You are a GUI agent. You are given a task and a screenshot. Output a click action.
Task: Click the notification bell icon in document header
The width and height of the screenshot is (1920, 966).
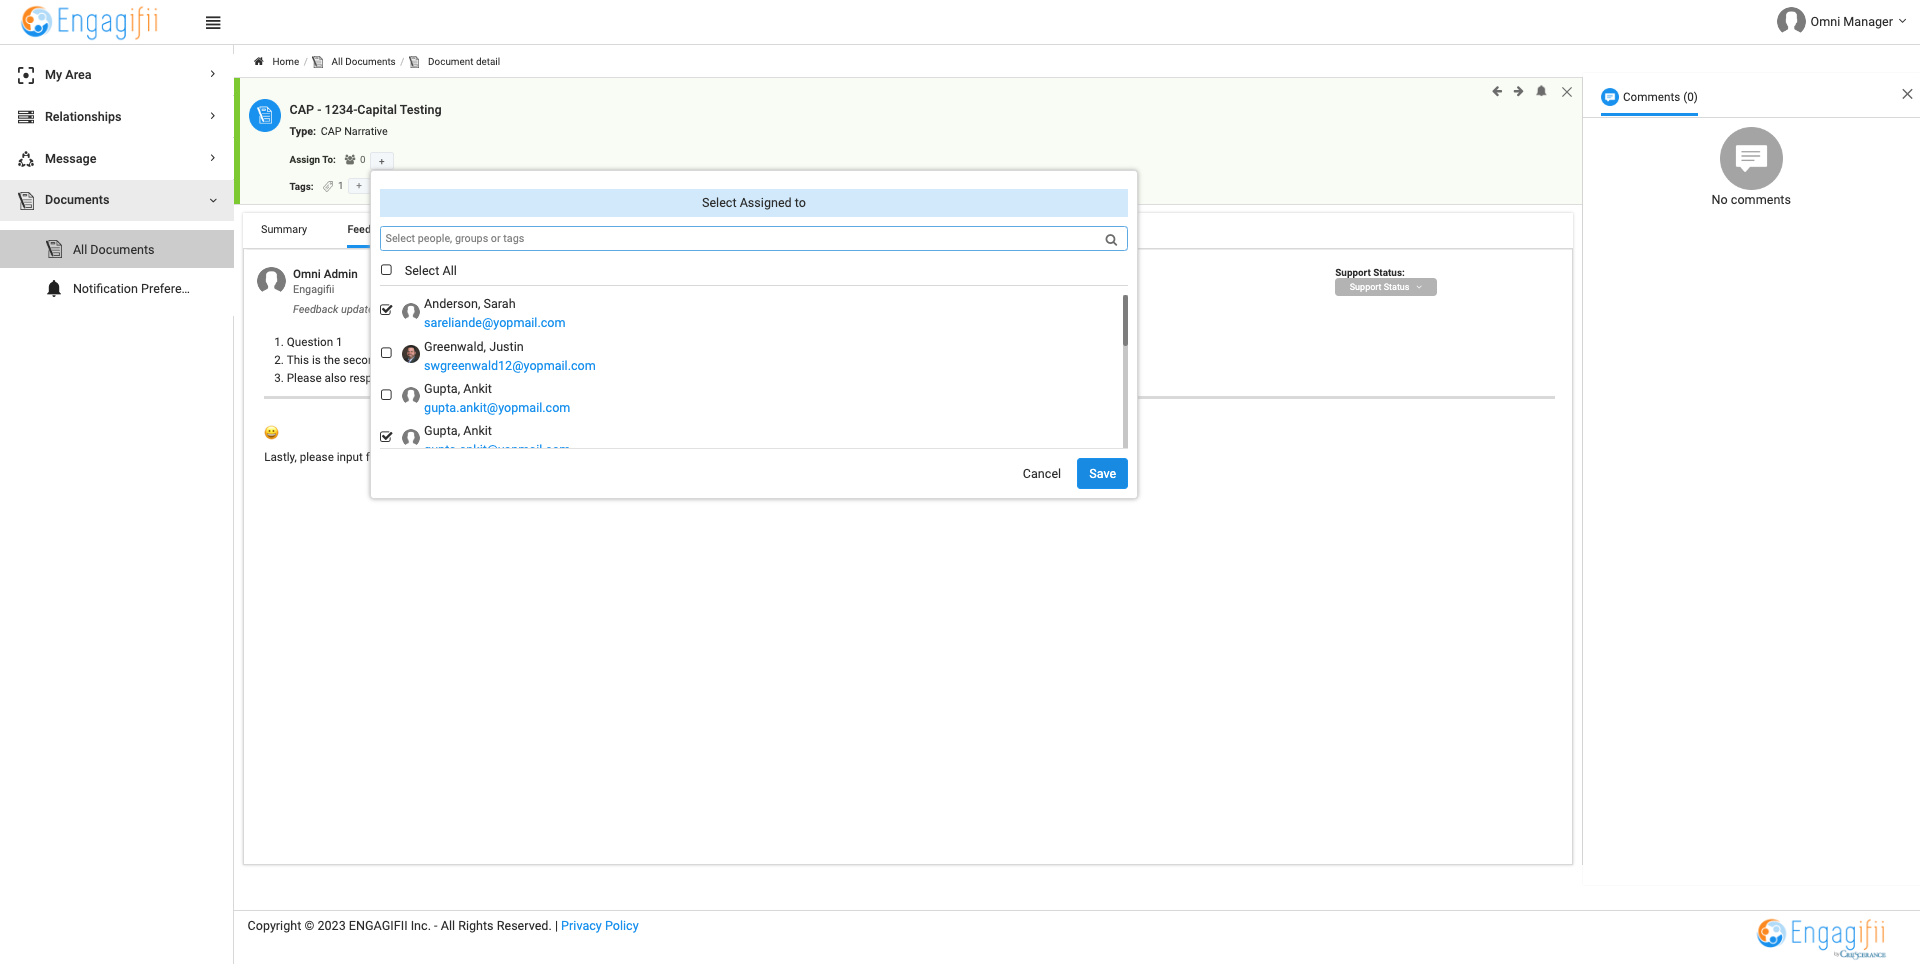pos(1541,91)
